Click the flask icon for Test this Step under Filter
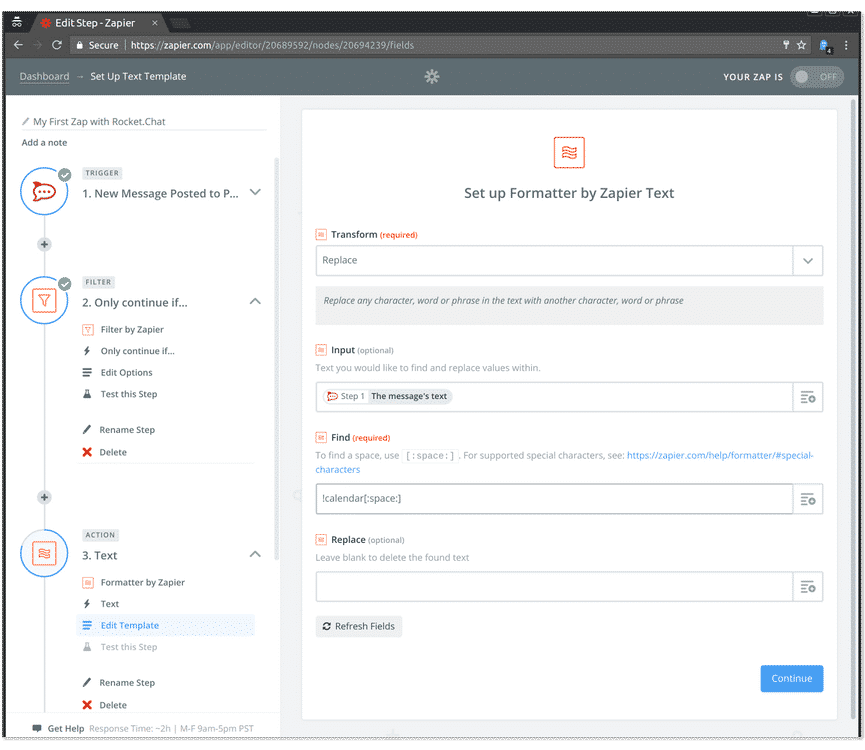 (87, 394)
